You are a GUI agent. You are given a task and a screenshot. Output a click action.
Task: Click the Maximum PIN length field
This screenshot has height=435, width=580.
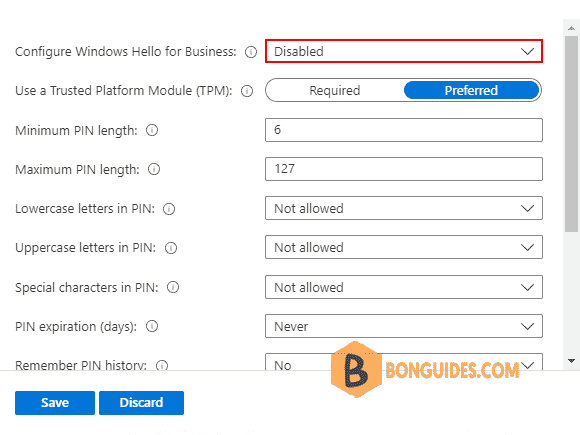(x=404, y=169)
